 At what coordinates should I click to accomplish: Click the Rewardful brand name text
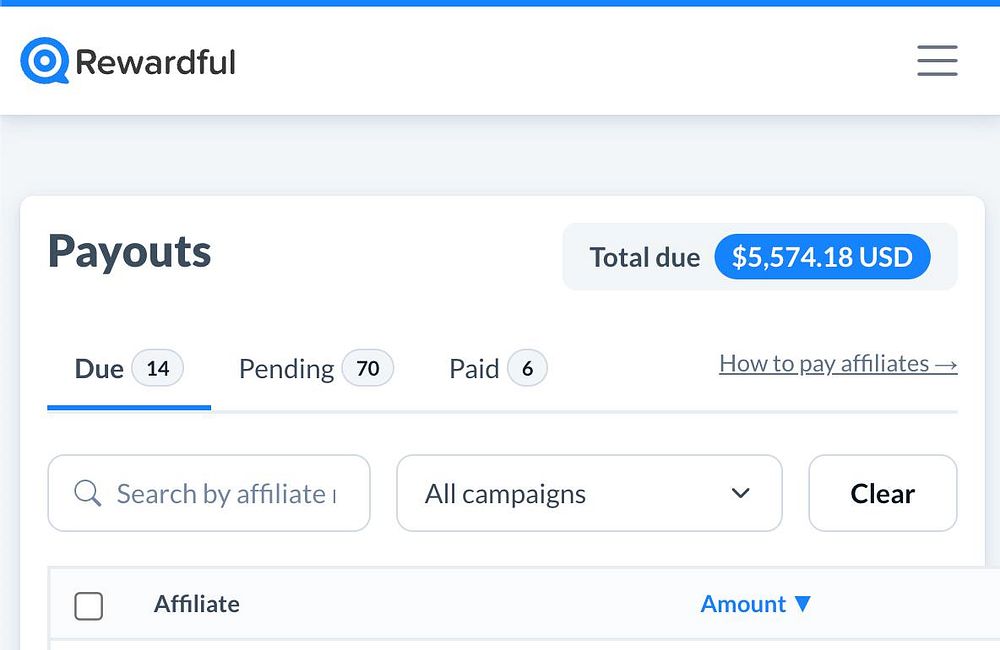click(156, 62)
